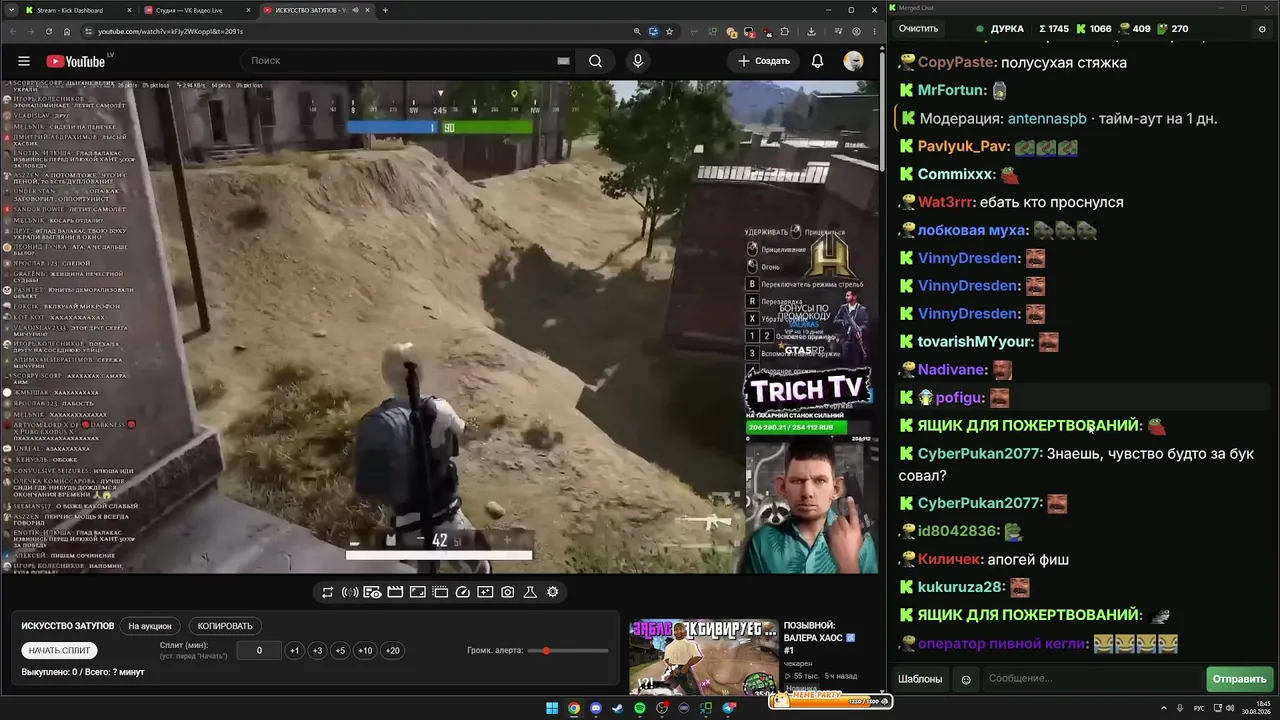Image resolution: width=1280 pixels, height=720 pixels.
Task: Click the На аукцион button
Action: tap(150, 626)
